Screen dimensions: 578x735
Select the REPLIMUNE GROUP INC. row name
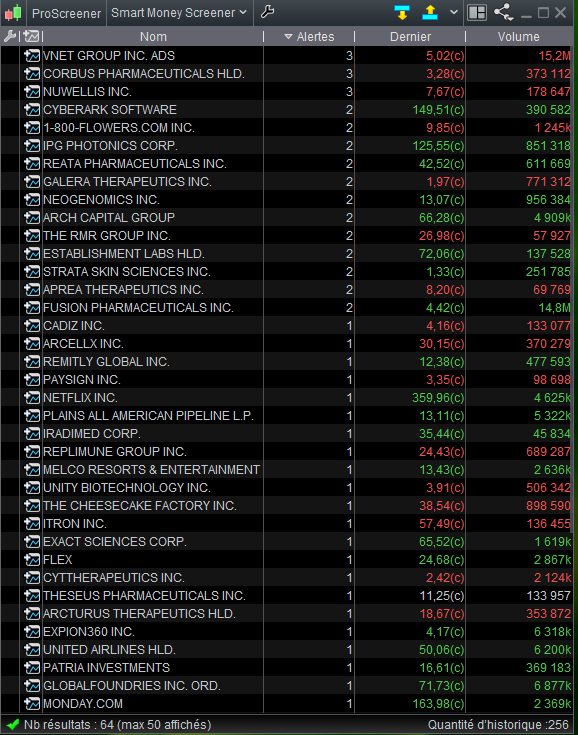(x=115, y=452)
